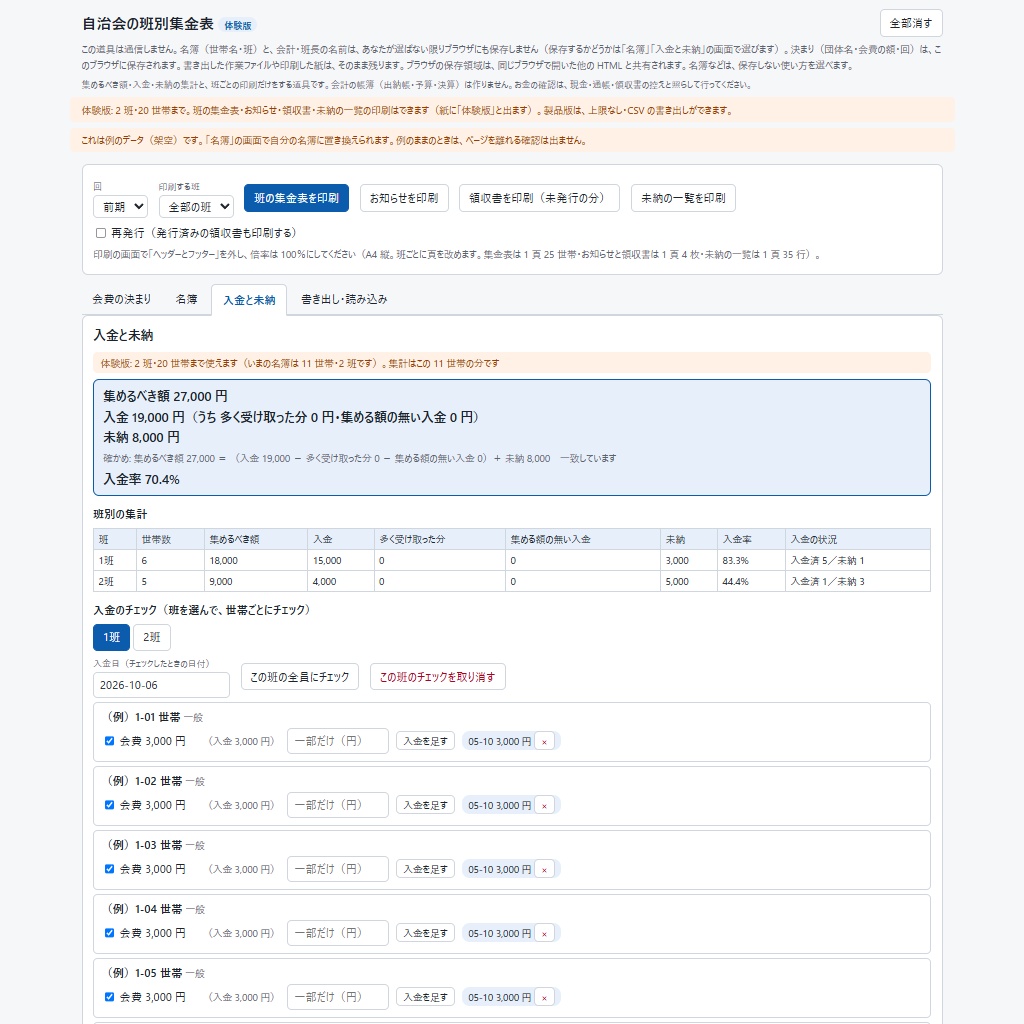Toggle the 再発行 reissue checkbox
This screenshot has height=1024, width=1024.
[x=101, y=233]
